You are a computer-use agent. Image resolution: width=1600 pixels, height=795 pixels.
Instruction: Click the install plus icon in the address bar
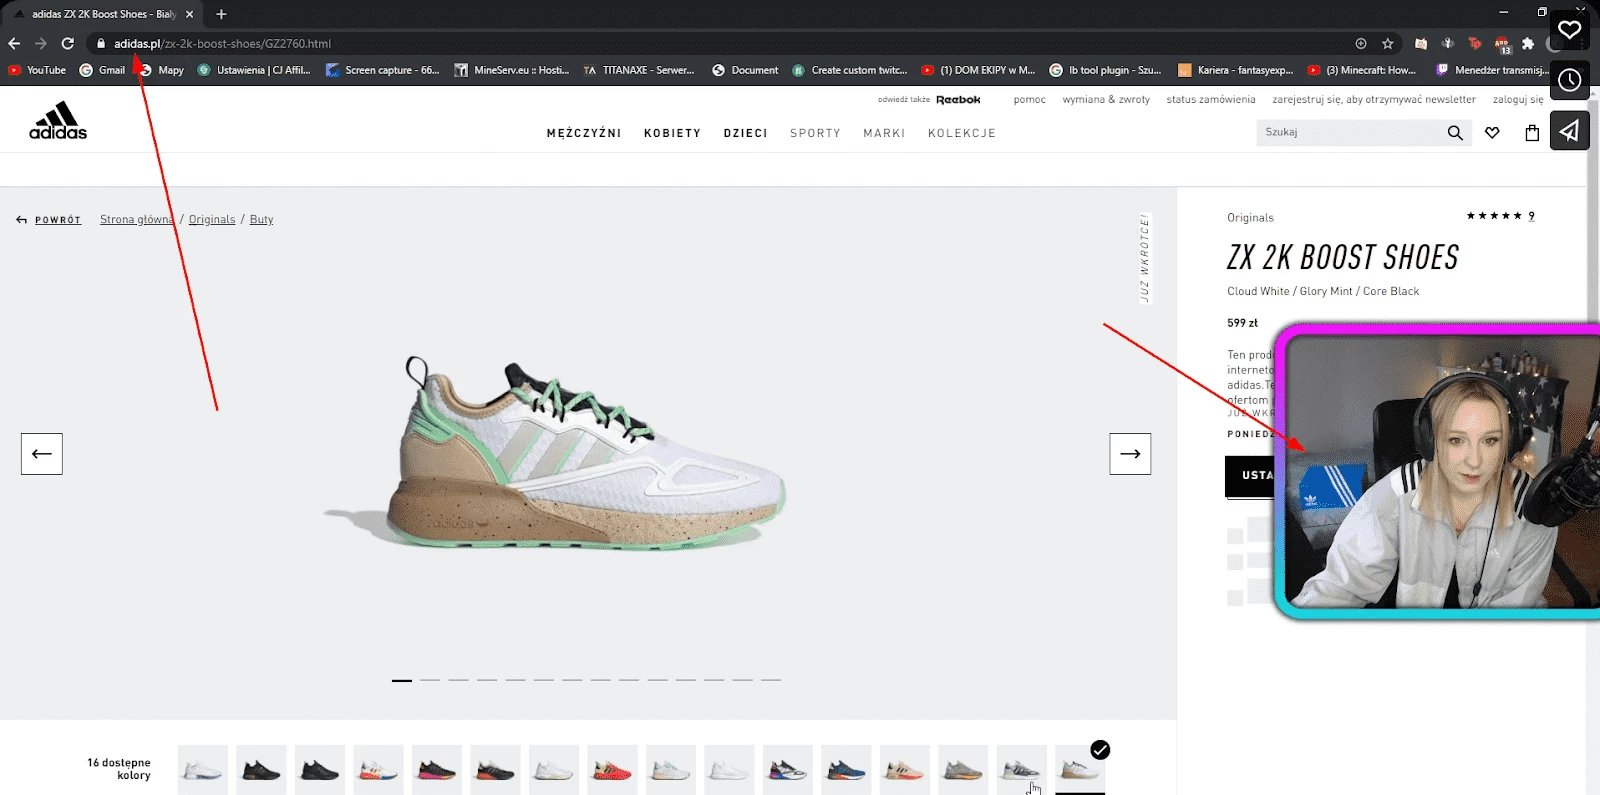point(1361,43)
